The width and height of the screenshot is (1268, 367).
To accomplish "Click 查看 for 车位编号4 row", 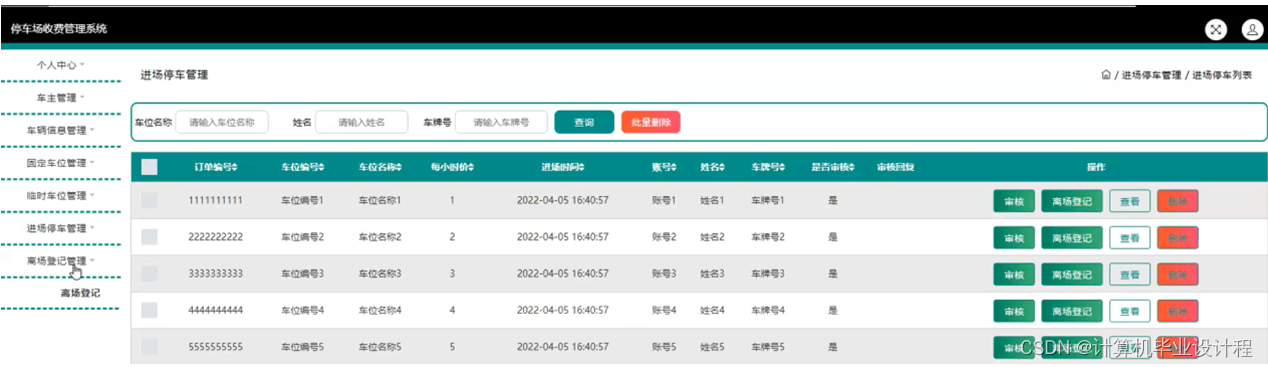I will 1130,311.
